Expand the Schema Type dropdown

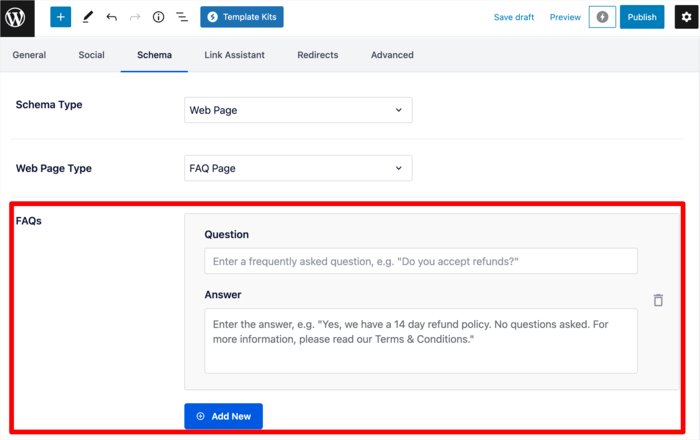(x=298, y=110)
